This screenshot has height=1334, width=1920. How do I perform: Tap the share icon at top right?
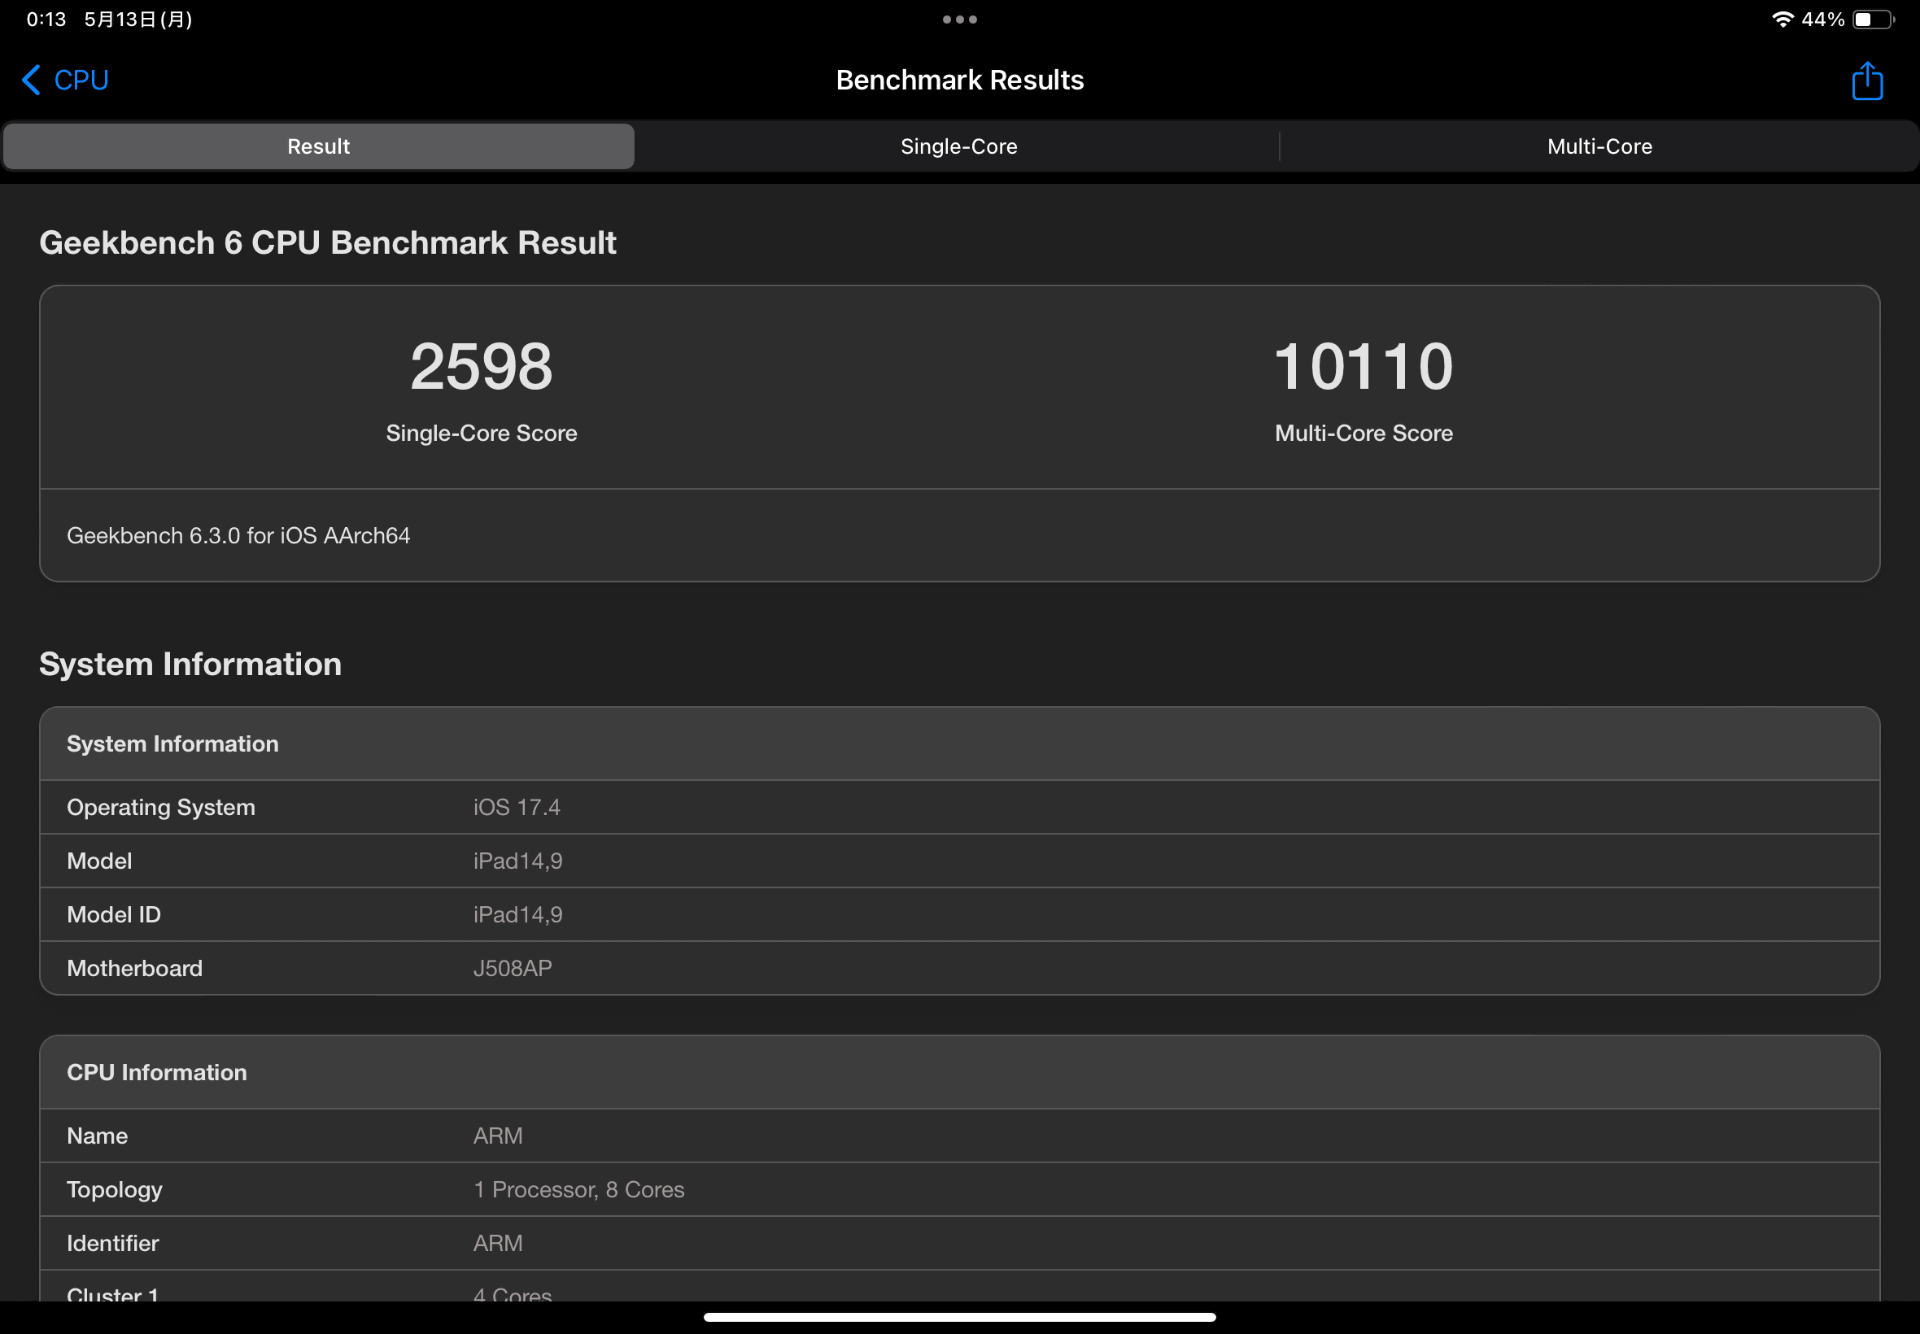coord(1868,80)
